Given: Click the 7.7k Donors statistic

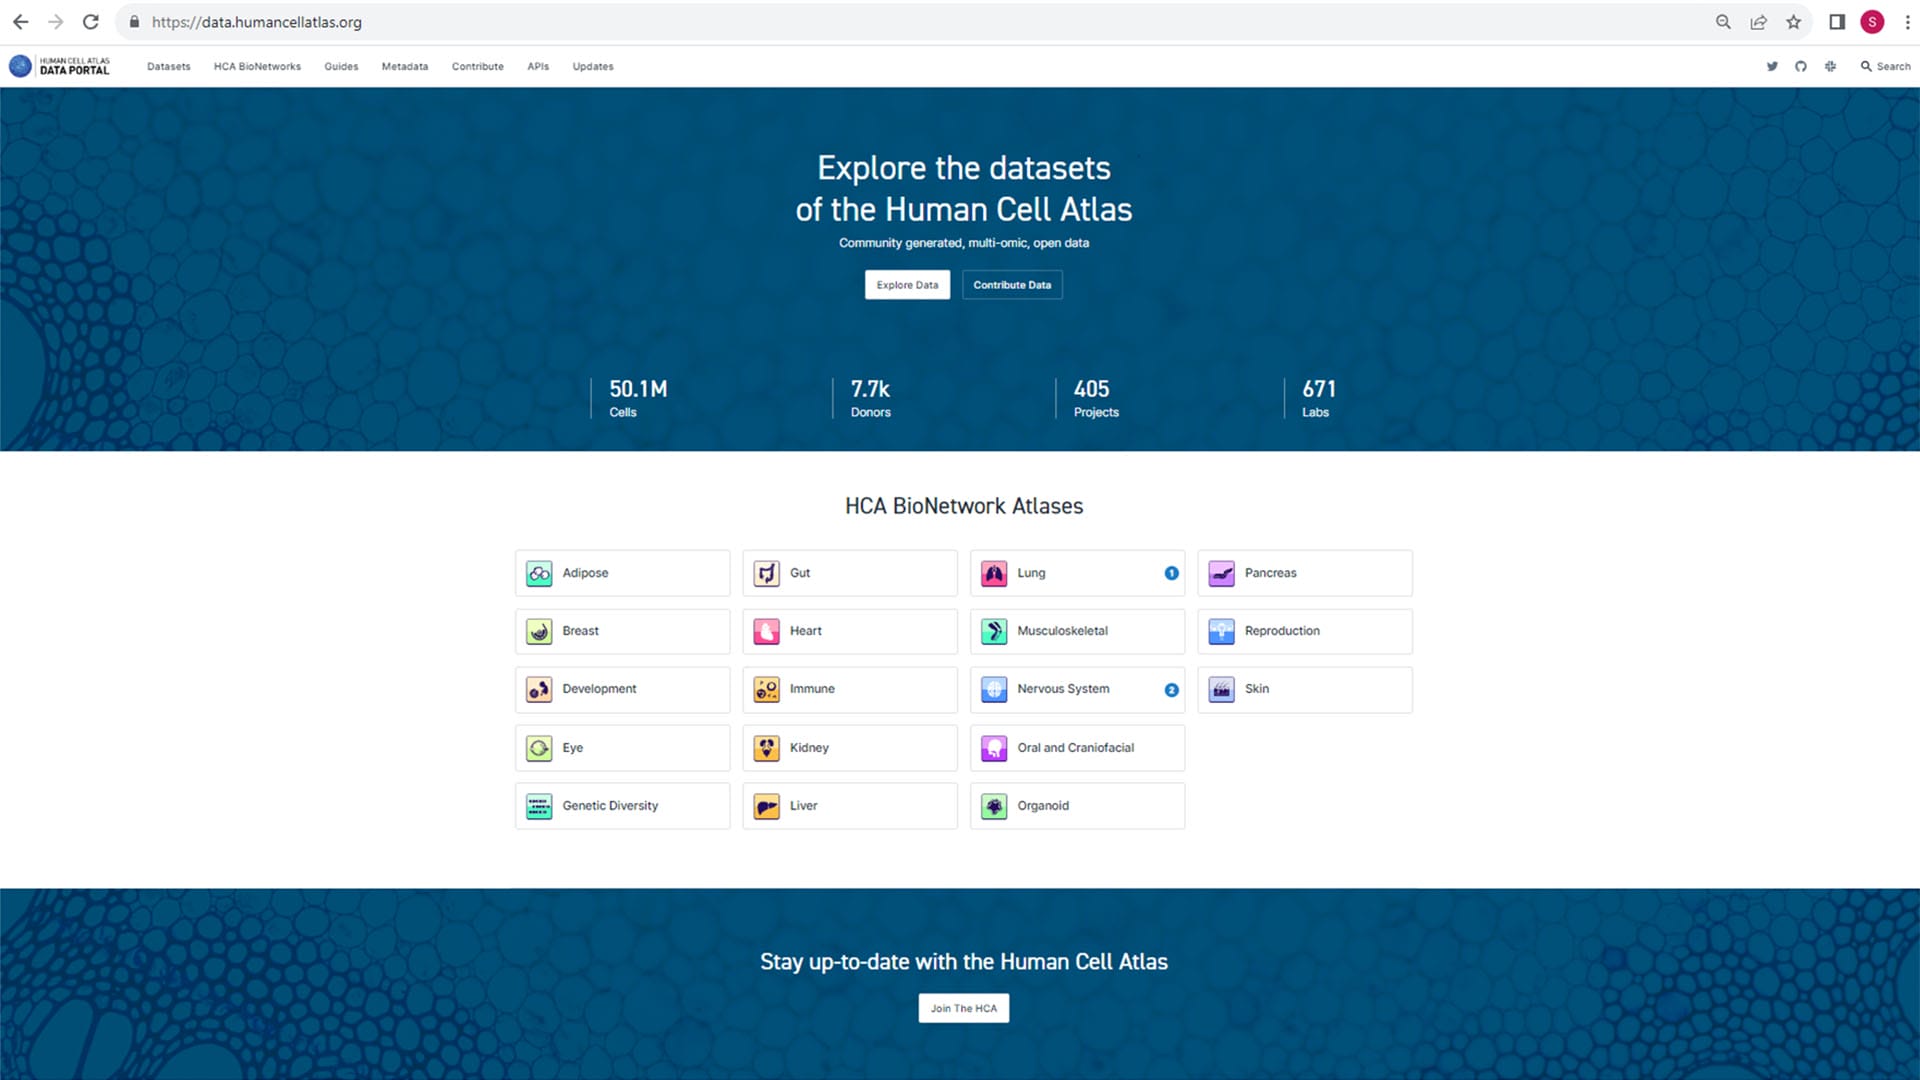Looking at the screenshot, I should pos(870,398).
